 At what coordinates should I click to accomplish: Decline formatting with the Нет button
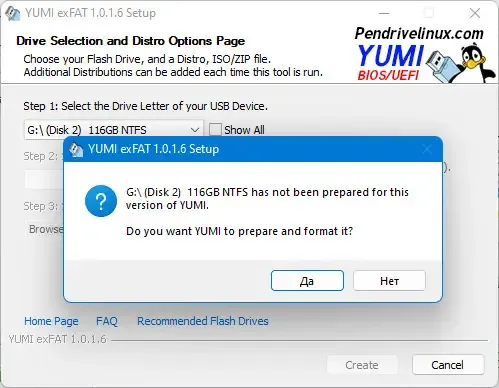tap(389, 281)
